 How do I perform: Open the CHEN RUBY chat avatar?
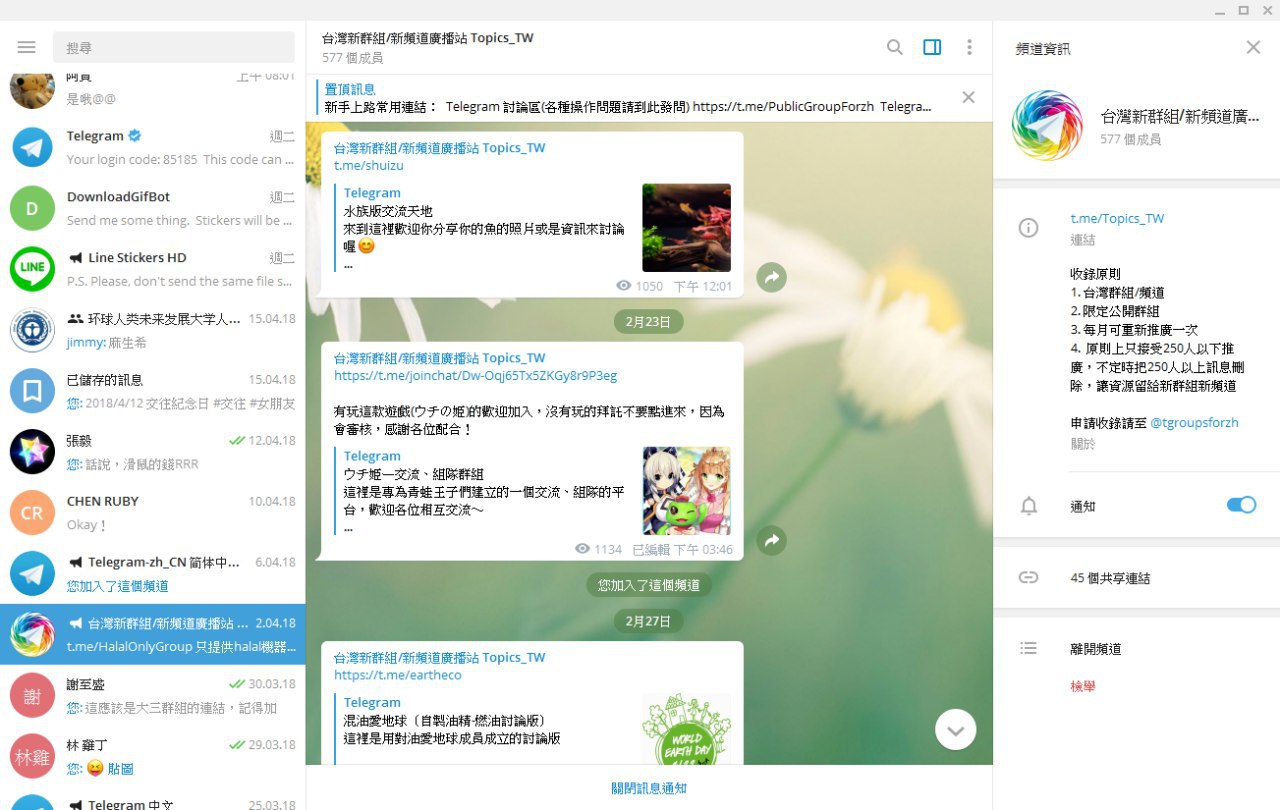pos(32,513)
